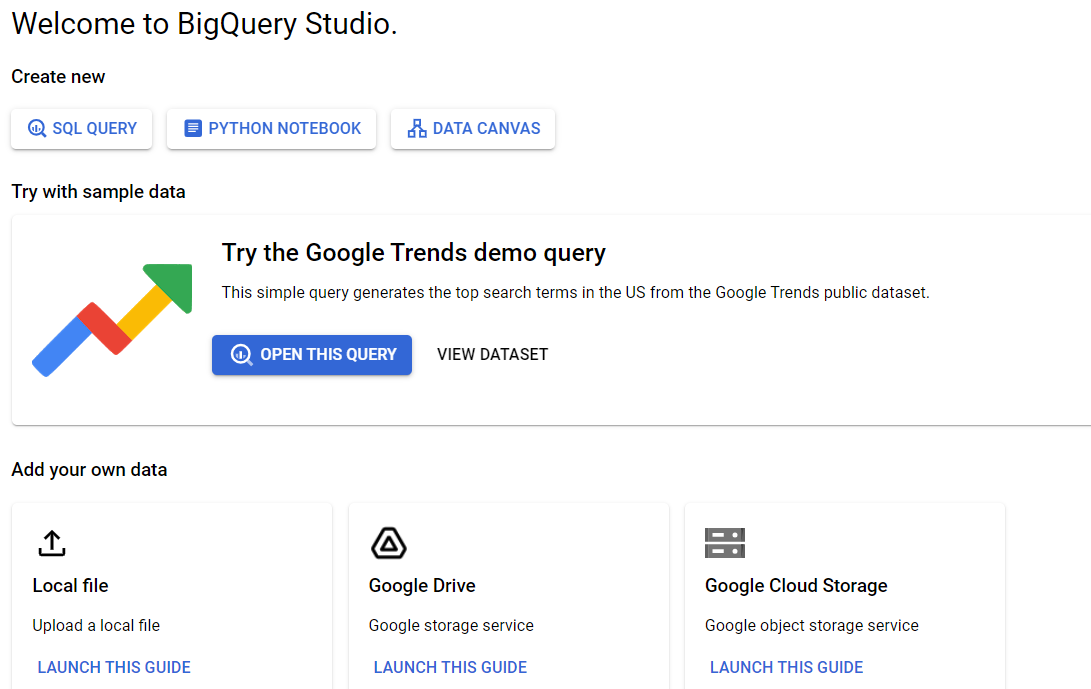Launch the Google Cloud Storage guide
This screenshot has height=689, width=1091.
coord(786,667)
